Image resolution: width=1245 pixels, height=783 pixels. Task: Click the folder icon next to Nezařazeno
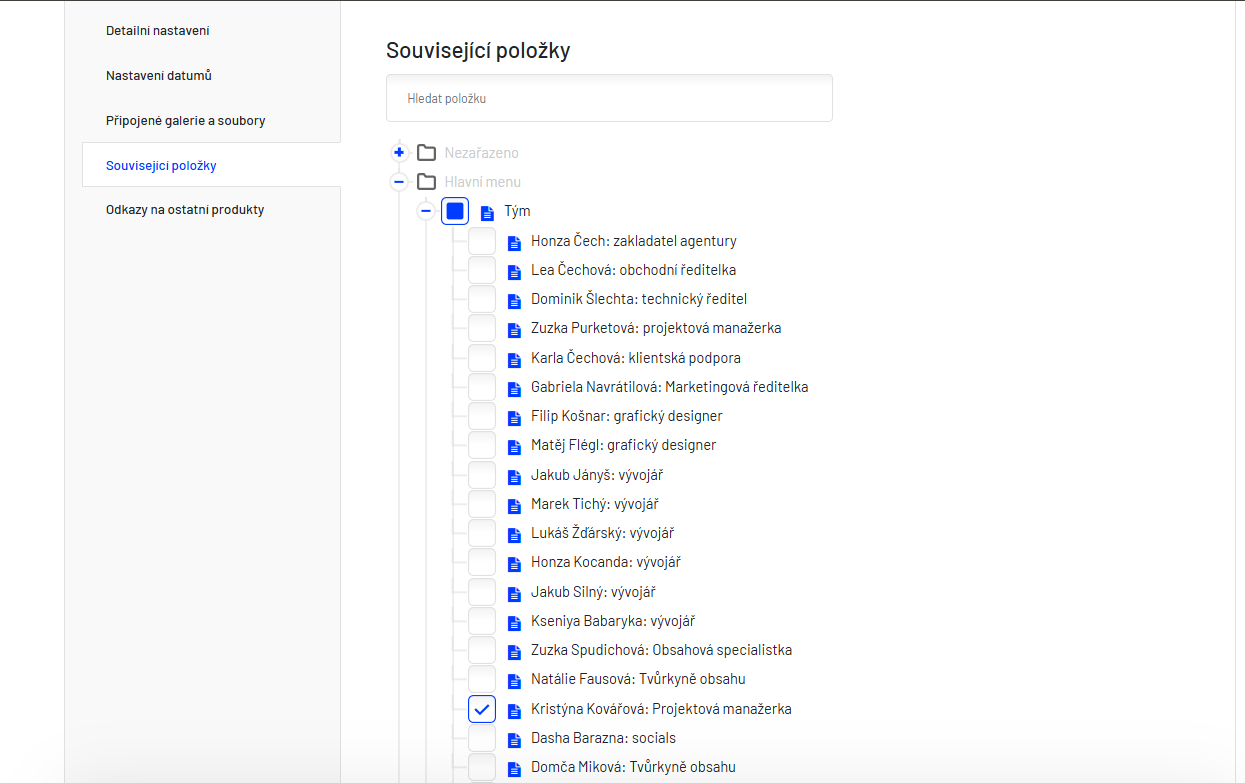coord(427,153)
